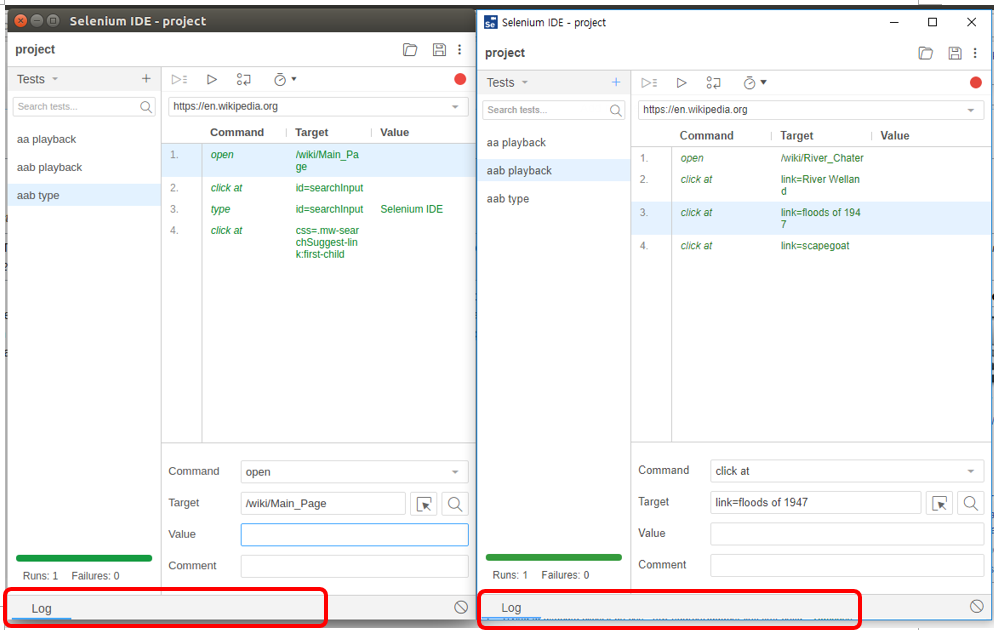Run current test in left window
994x633 pixels.
[x=212, y=79]
